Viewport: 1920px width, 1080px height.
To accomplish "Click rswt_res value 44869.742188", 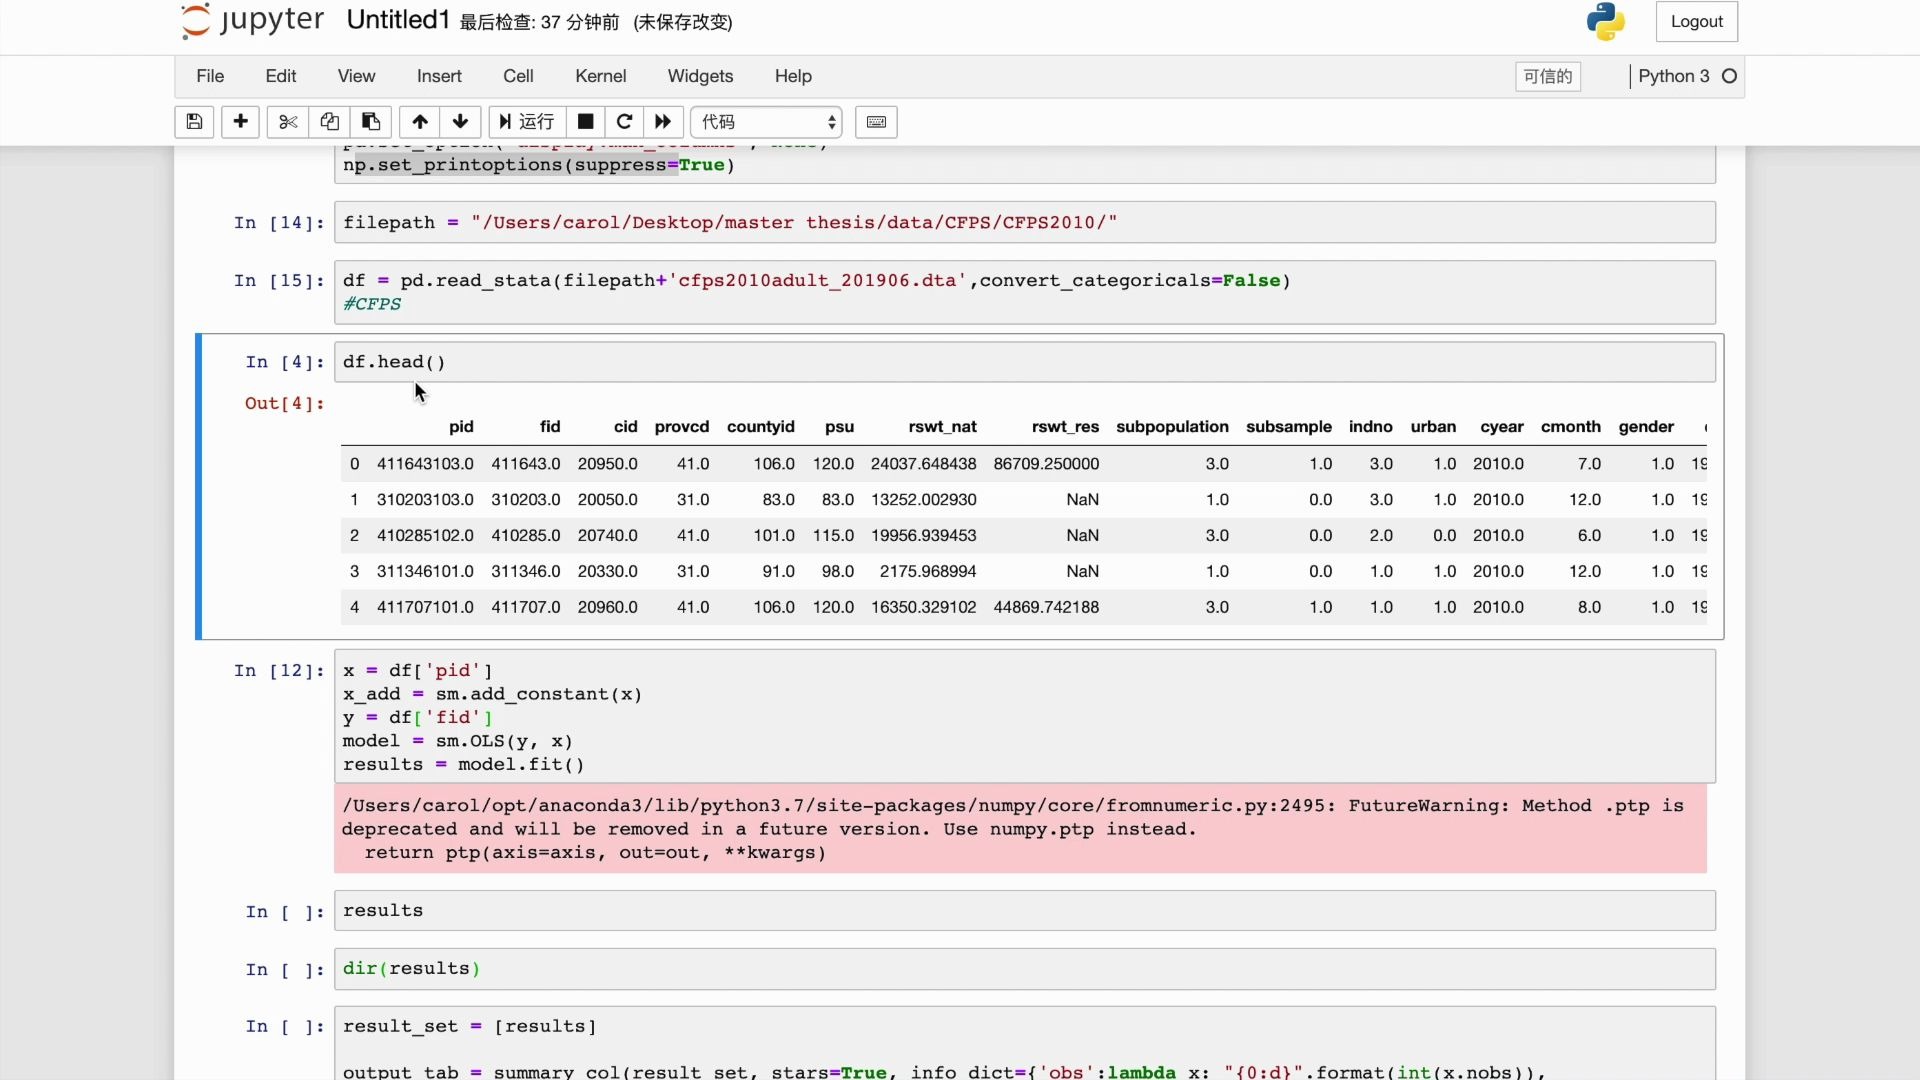I will coord(1046,608).
